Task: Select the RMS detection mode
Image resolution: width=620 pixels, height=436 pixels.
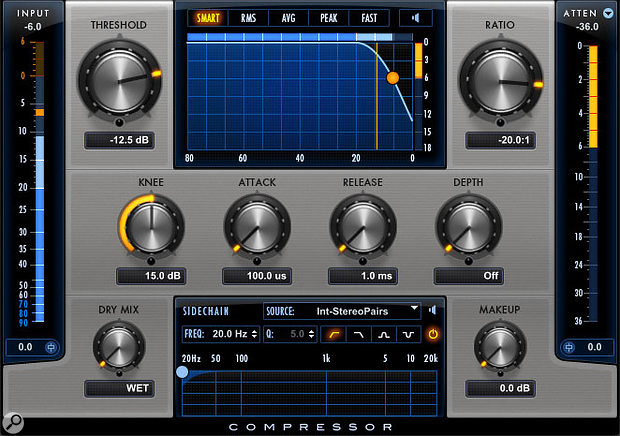Action: 248,18
